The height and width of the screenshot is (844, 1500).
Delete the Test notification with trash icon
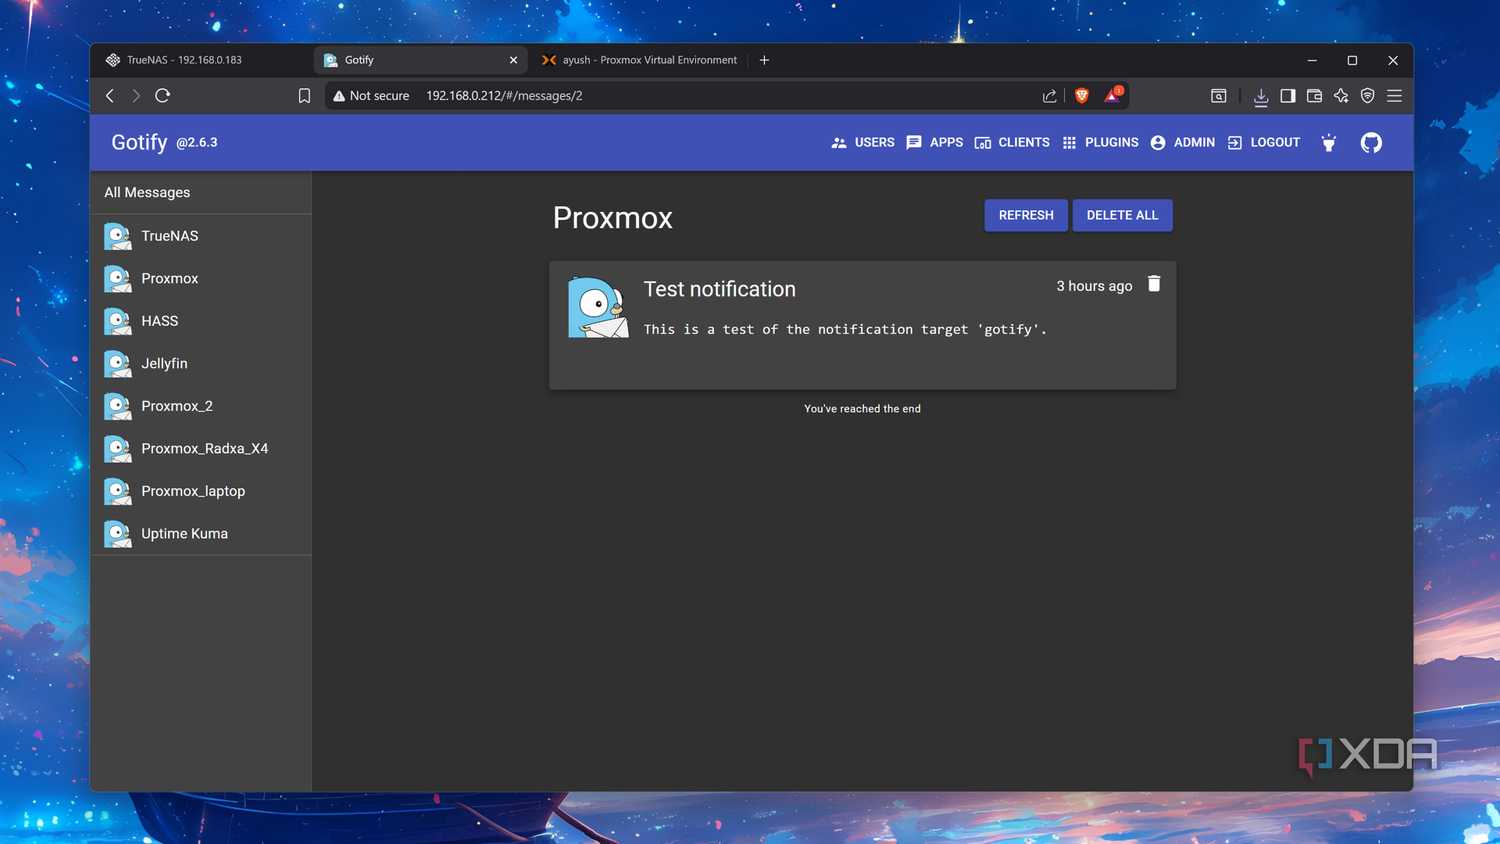tap(1154, 285)
